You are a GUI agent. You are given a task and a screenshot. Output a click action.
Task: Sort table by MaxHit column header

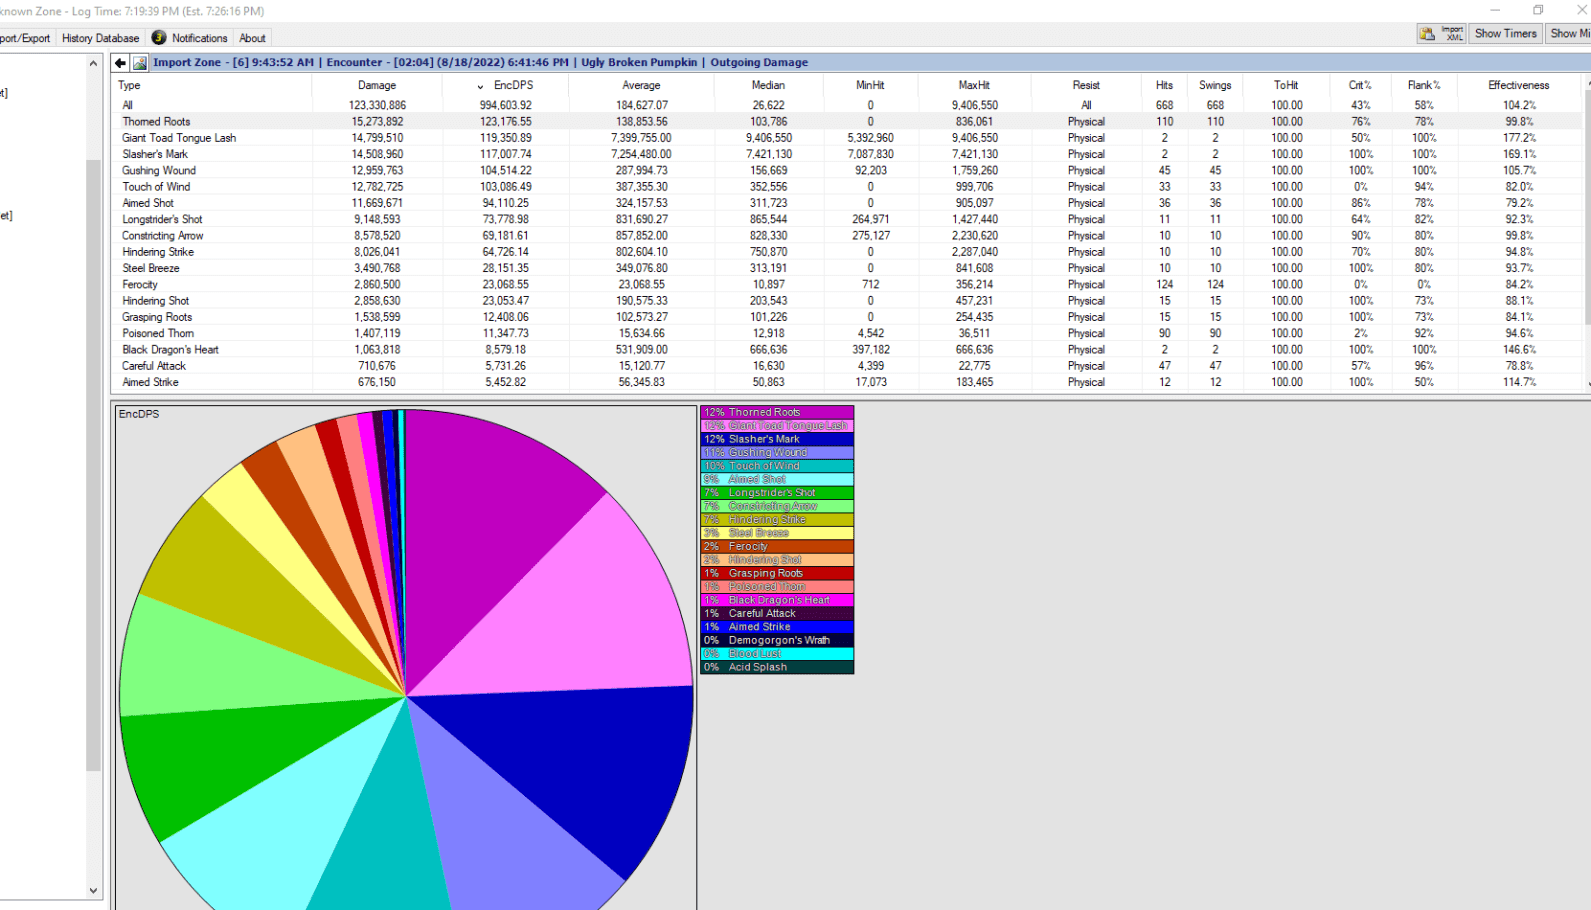pos(974,86)
